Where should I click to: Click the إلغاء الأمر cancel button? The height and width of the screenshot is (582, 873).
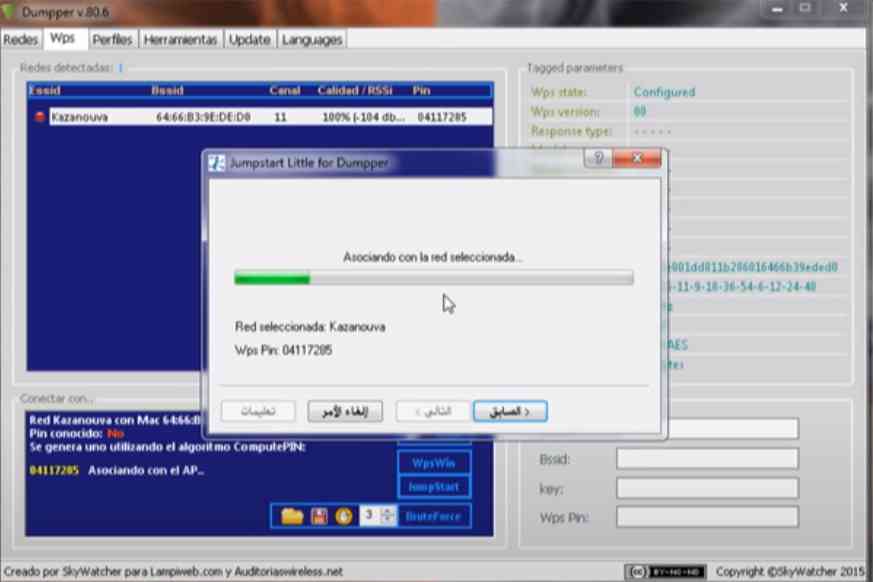[x=345, y=412]
